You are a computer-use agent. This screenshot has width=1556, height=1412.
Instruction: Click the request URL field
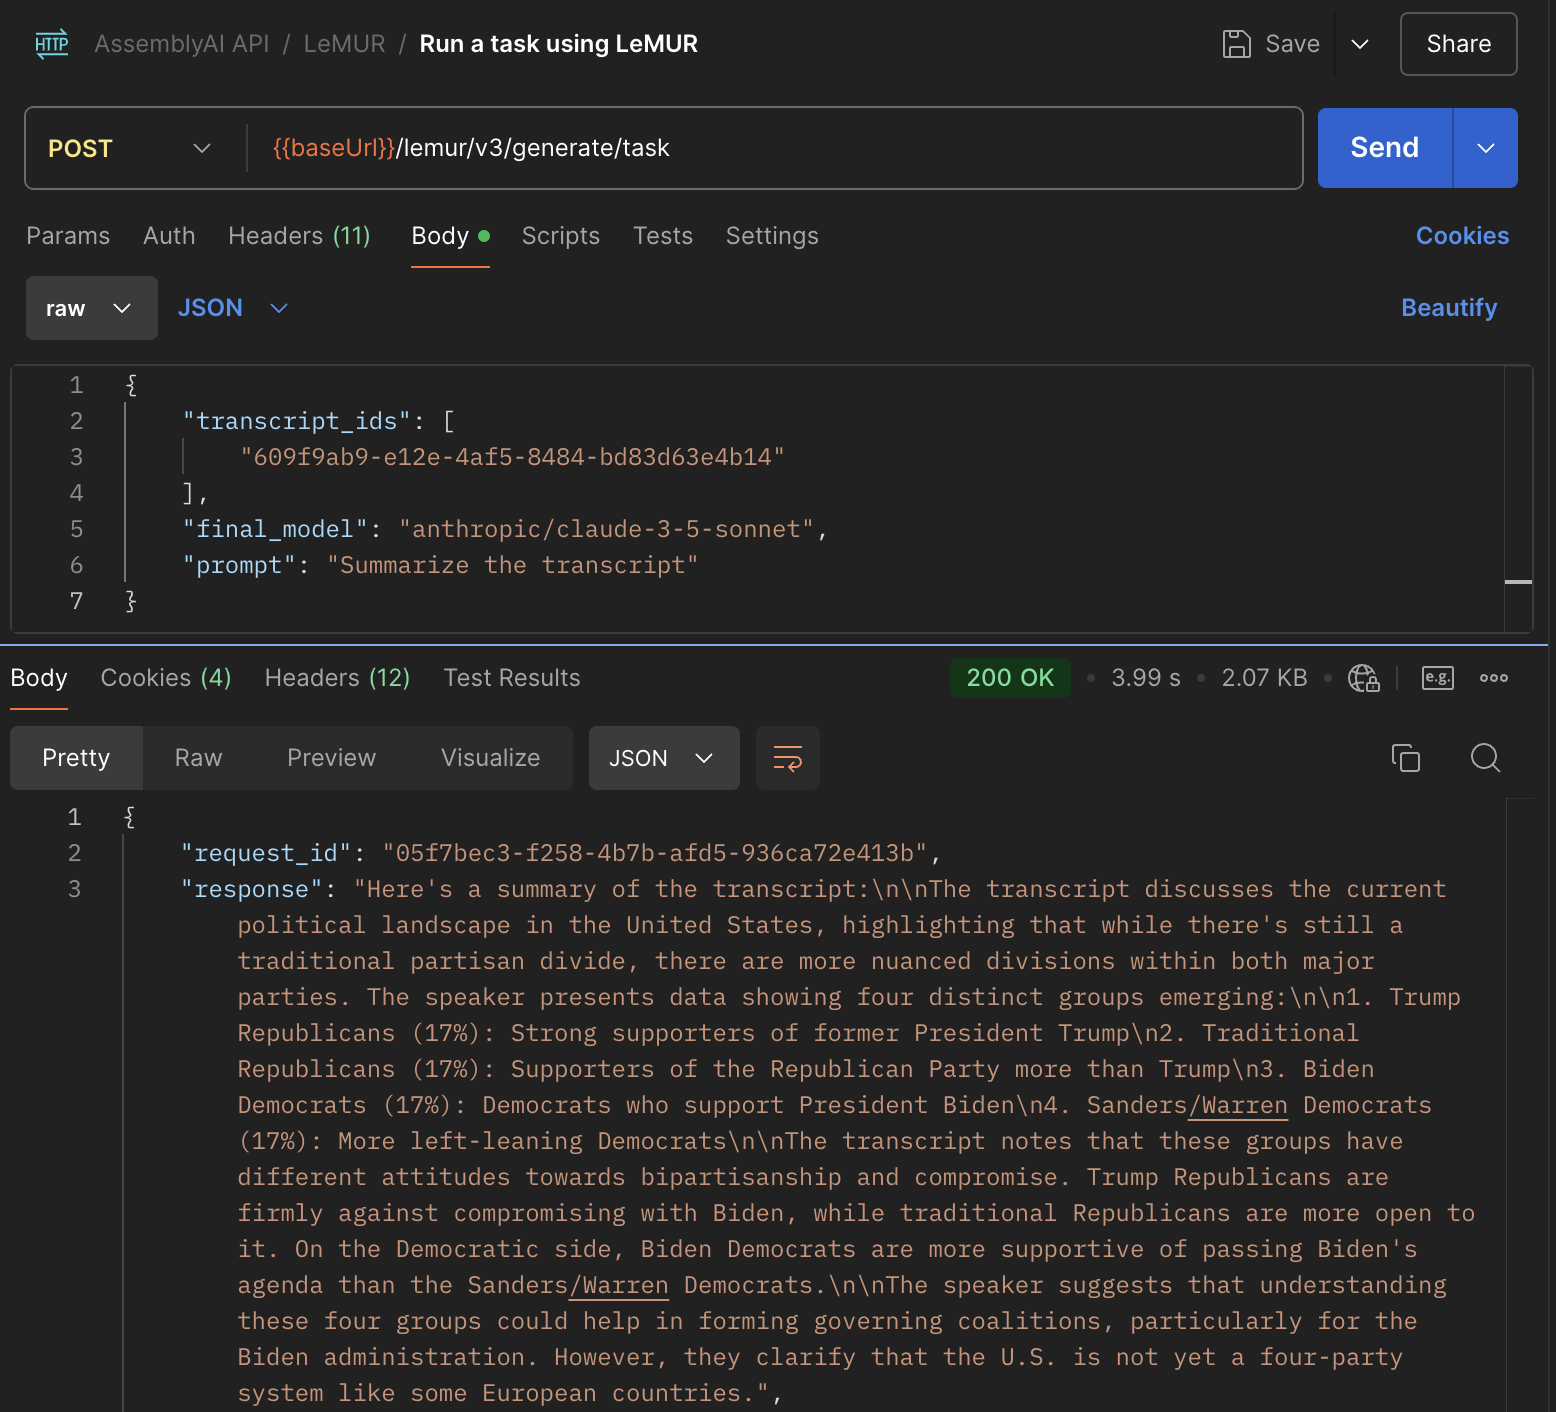[x=700, y=148]
